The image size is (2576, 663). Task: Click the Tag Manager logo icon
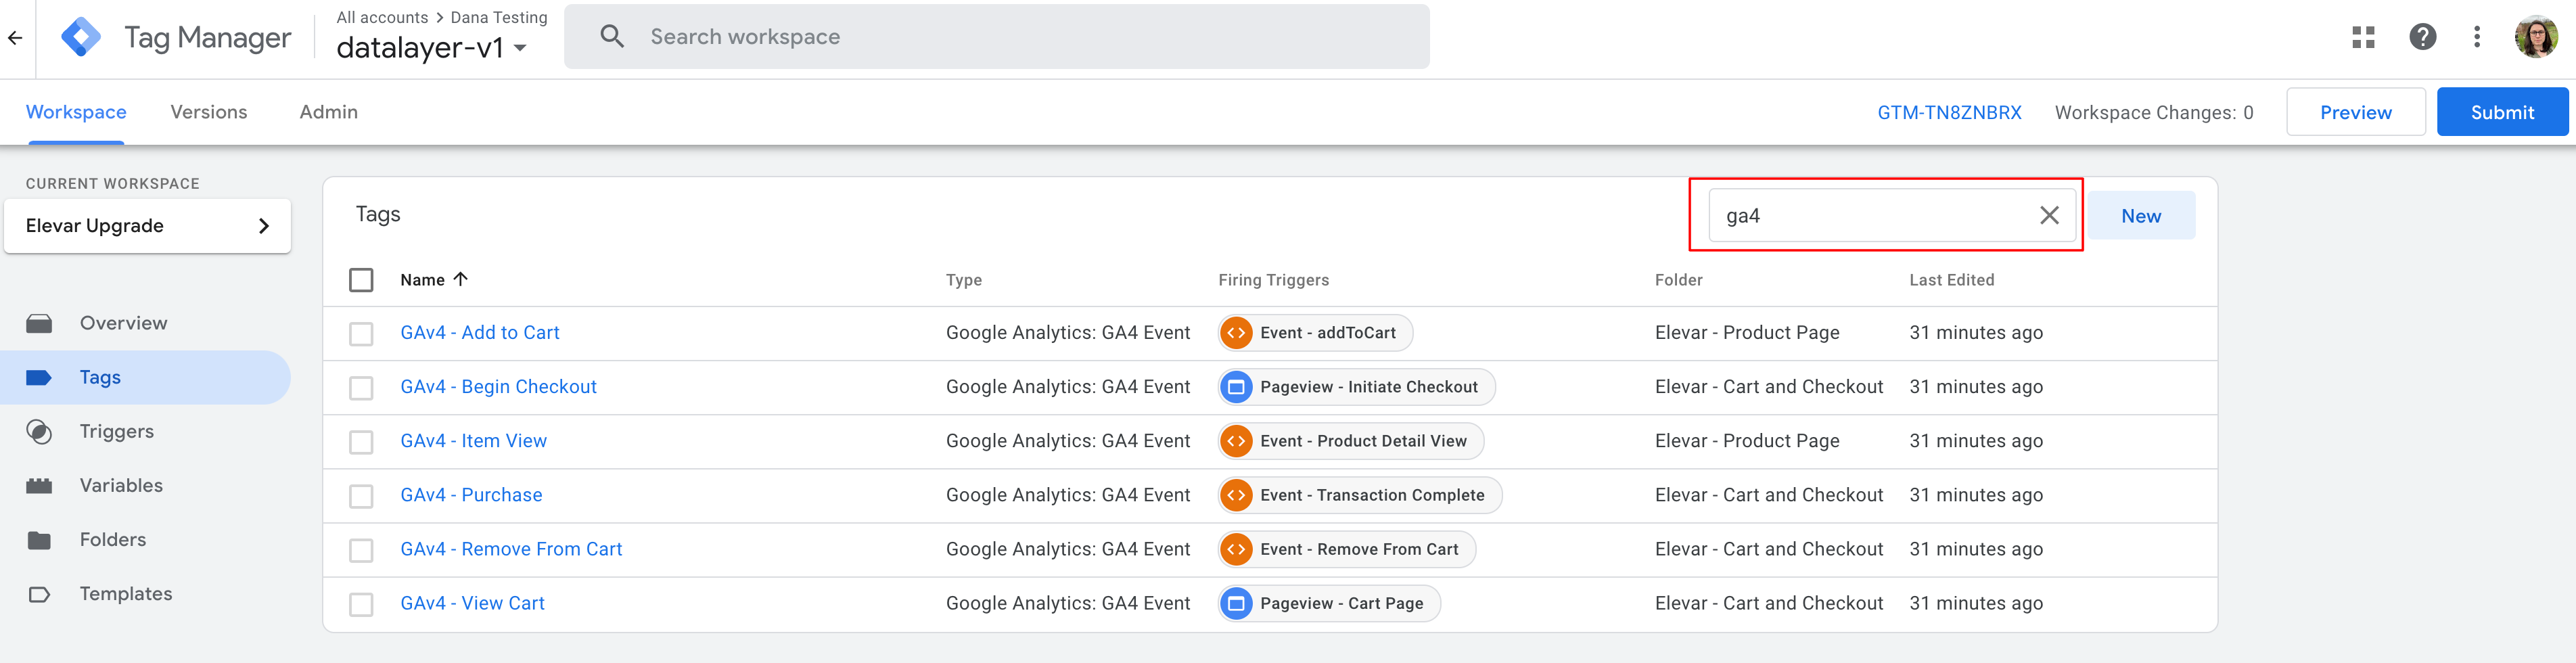click(80, 38)
